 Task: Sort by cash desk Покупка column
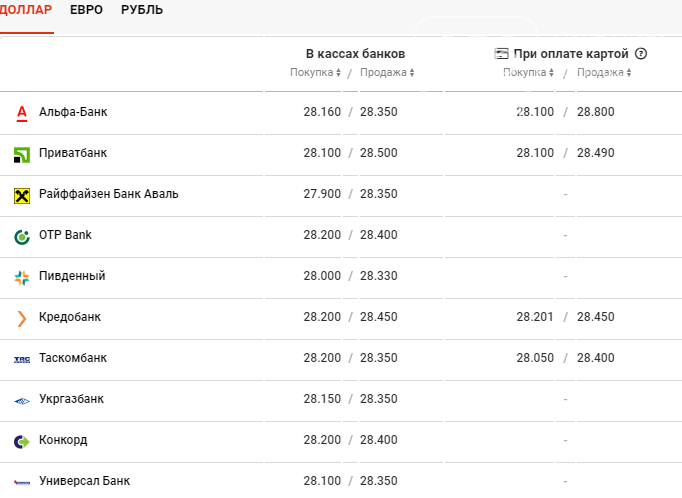315,72
